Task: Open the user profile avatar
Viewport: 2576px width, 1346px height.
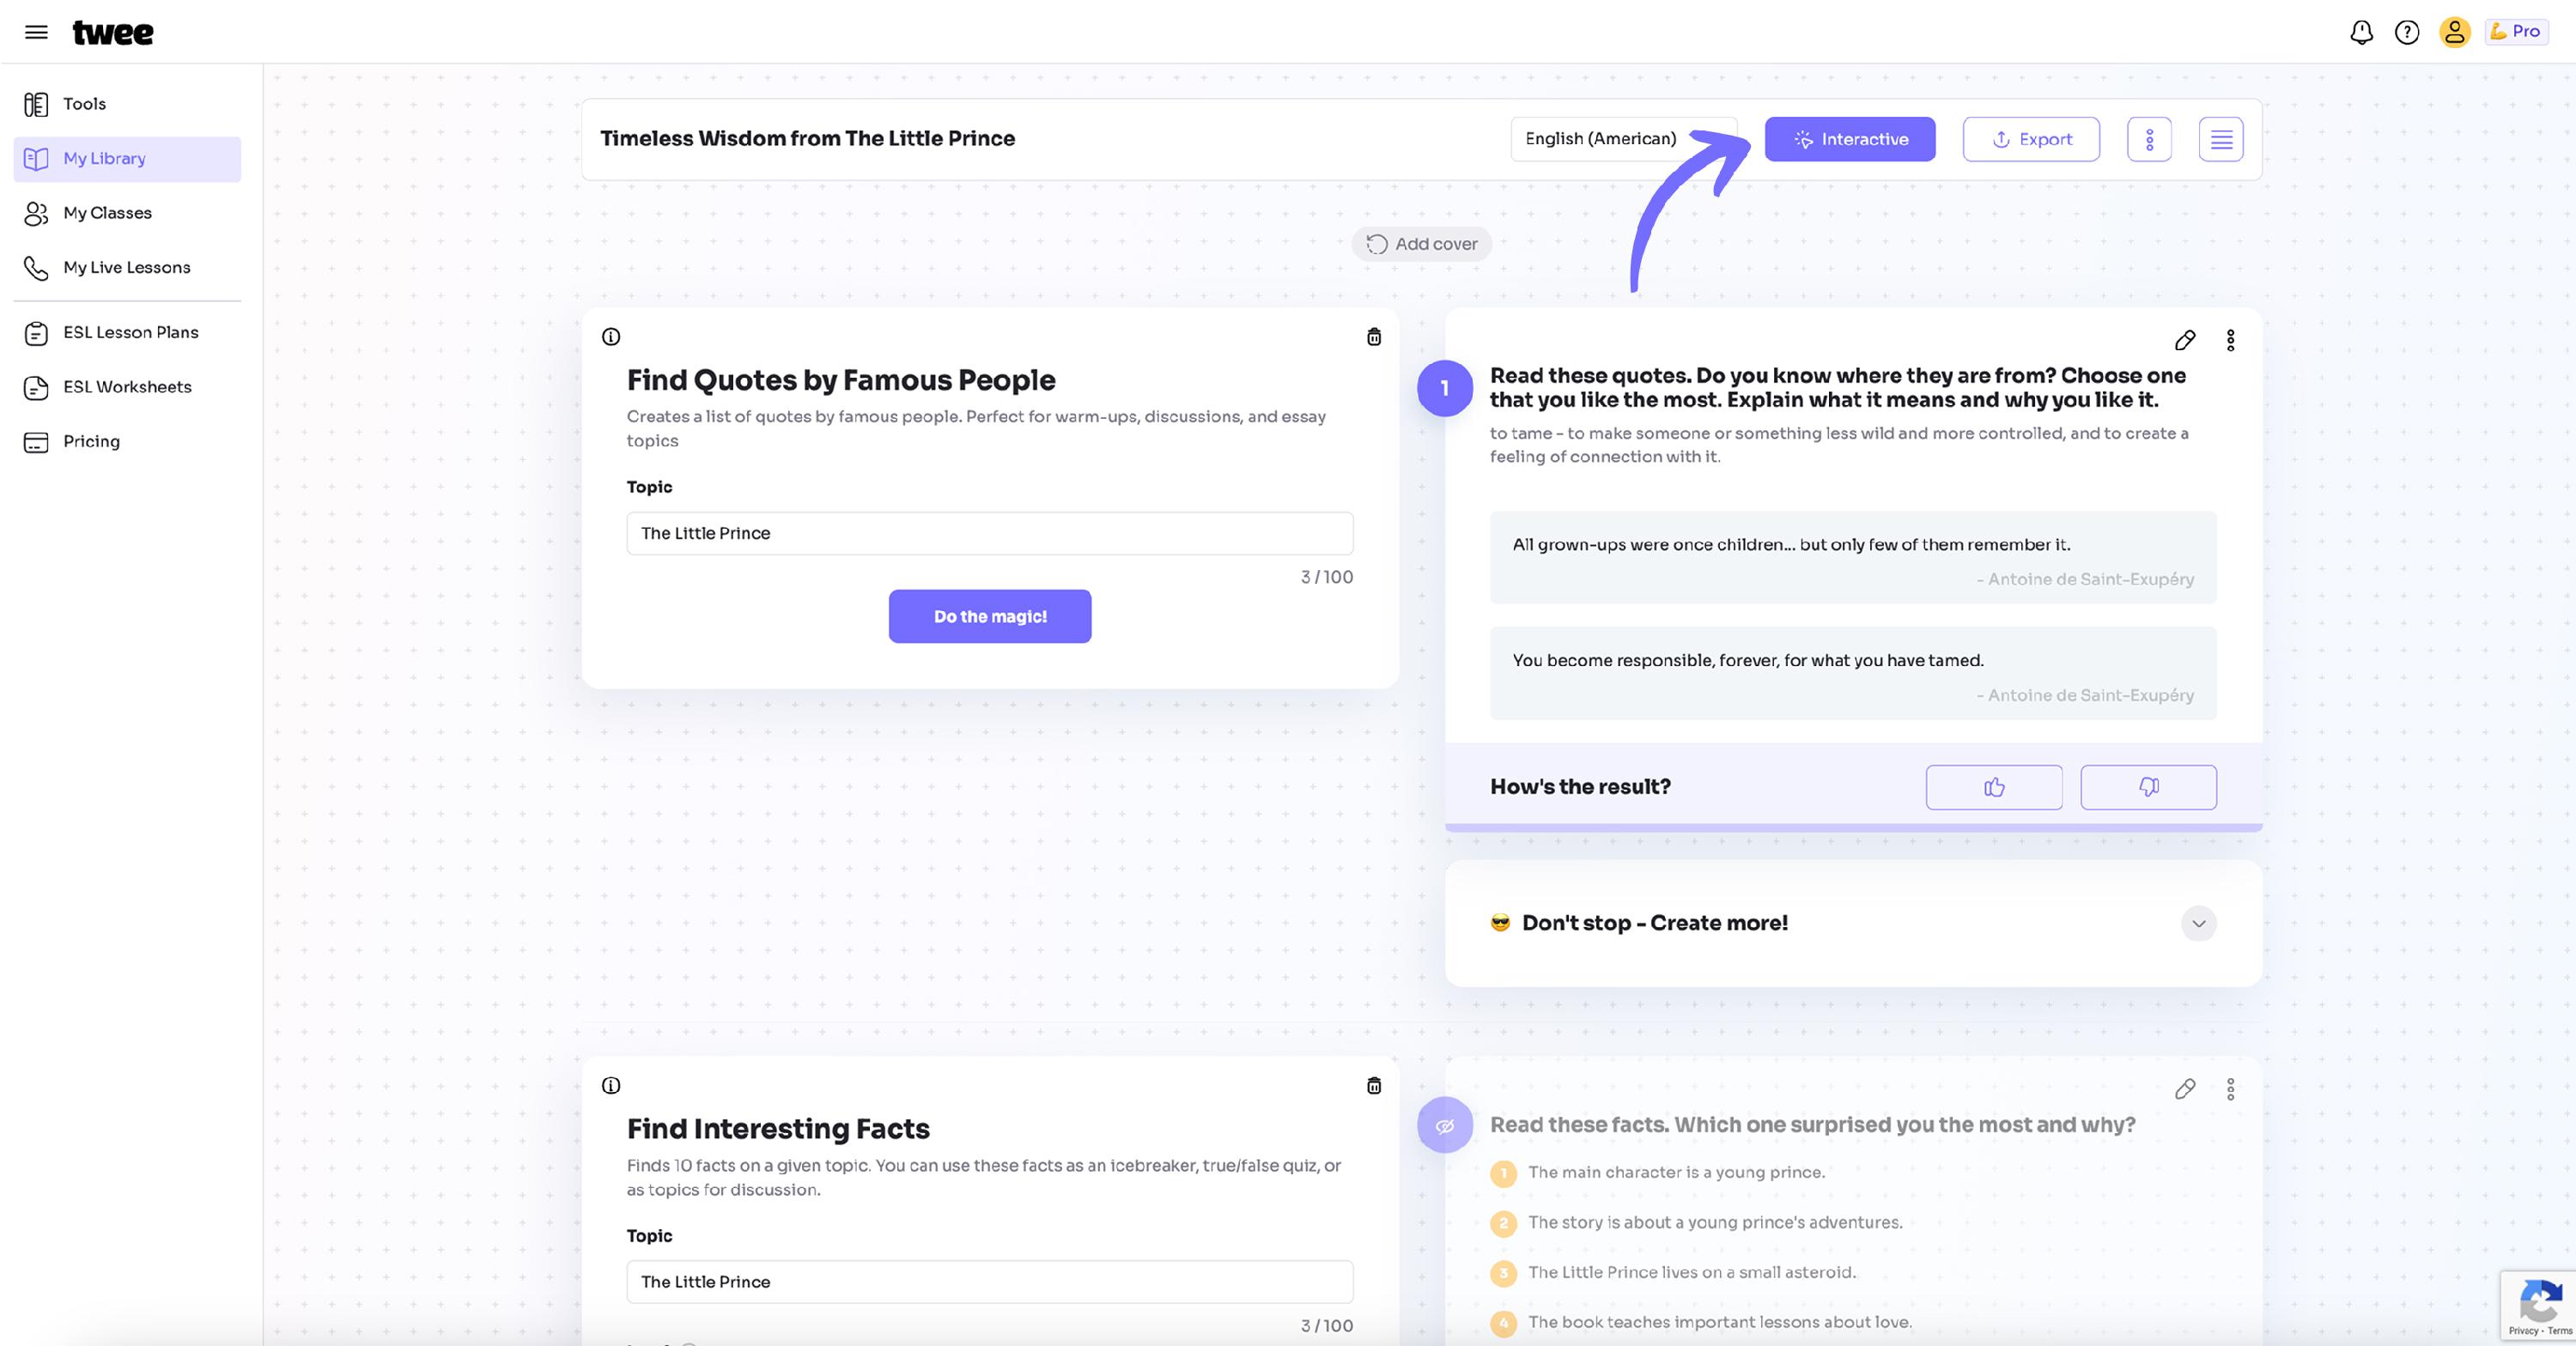Action: click(x=2454, y=32)
